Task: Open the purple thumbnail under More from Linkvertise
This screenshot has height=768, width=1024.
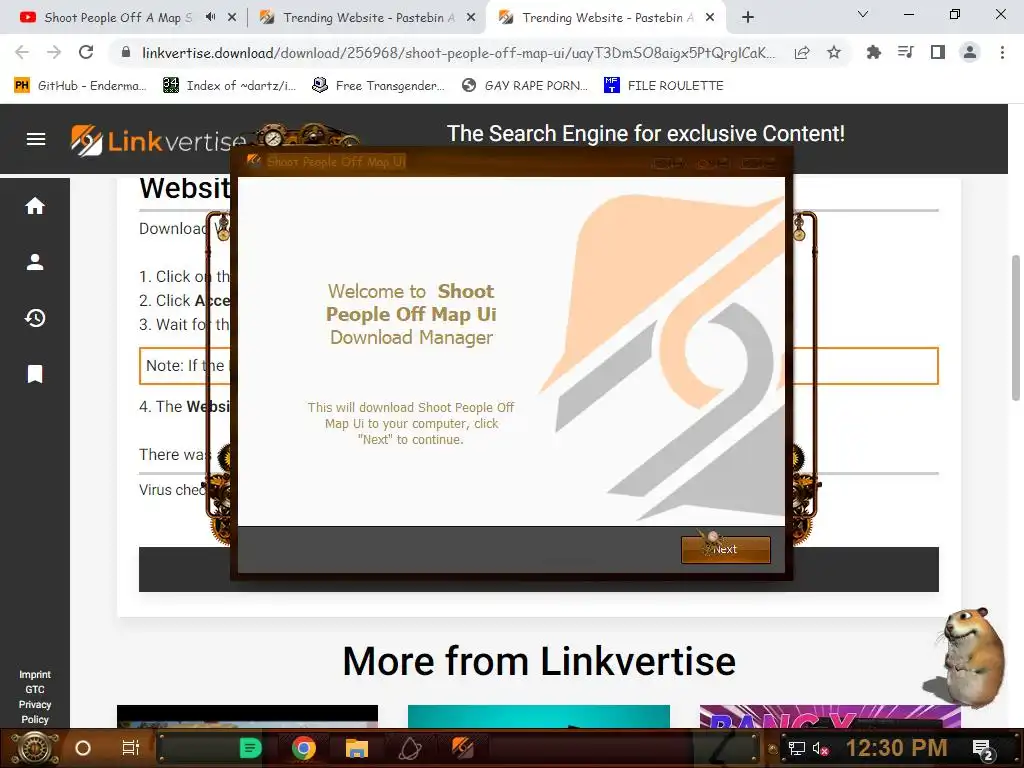Action: pos(830,716)
